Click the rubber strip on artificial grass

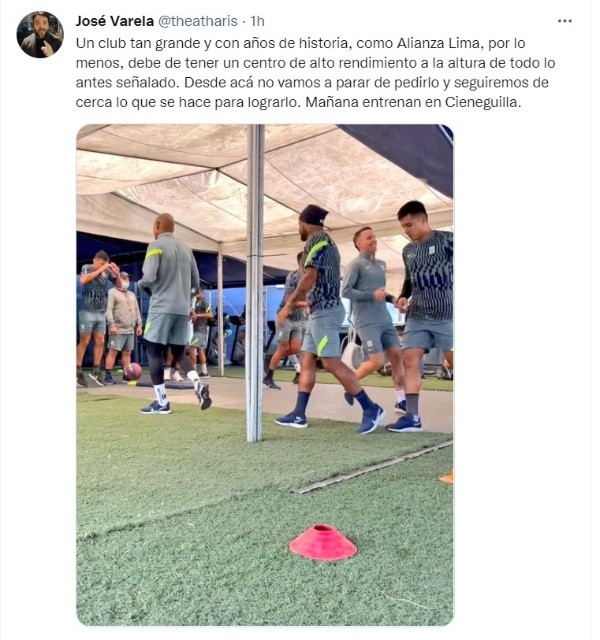click(x=372, y=467)
